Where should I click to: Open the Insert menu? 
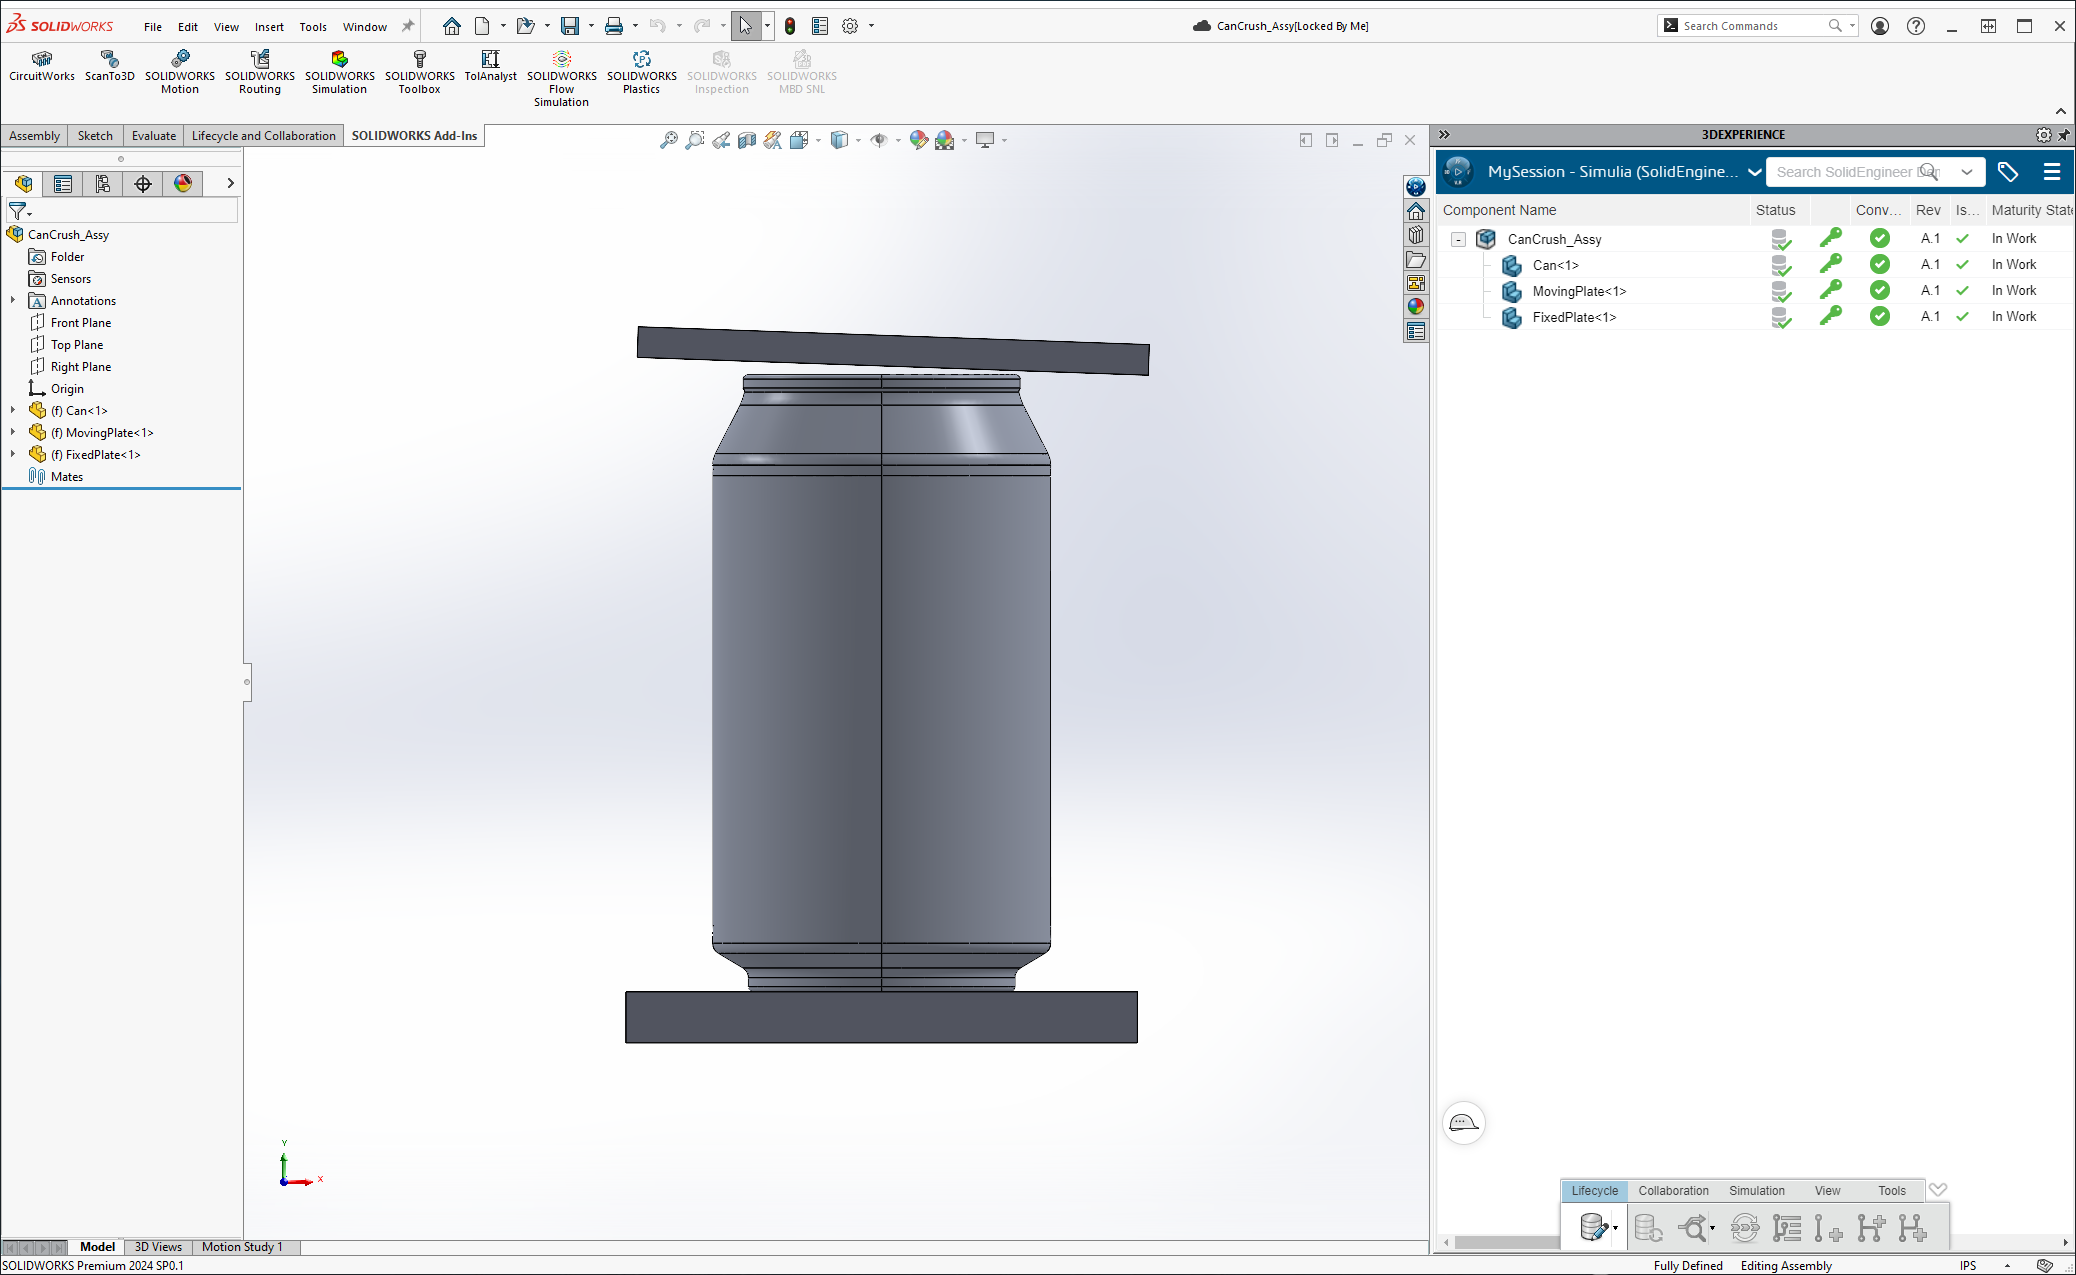tap(269, 27)
